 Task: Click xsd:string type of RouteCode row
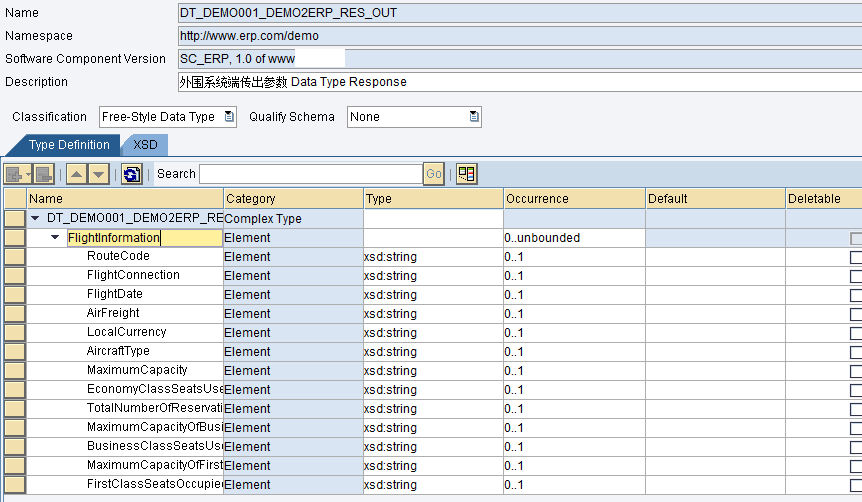pyautogui.click(x=433, y=257)
